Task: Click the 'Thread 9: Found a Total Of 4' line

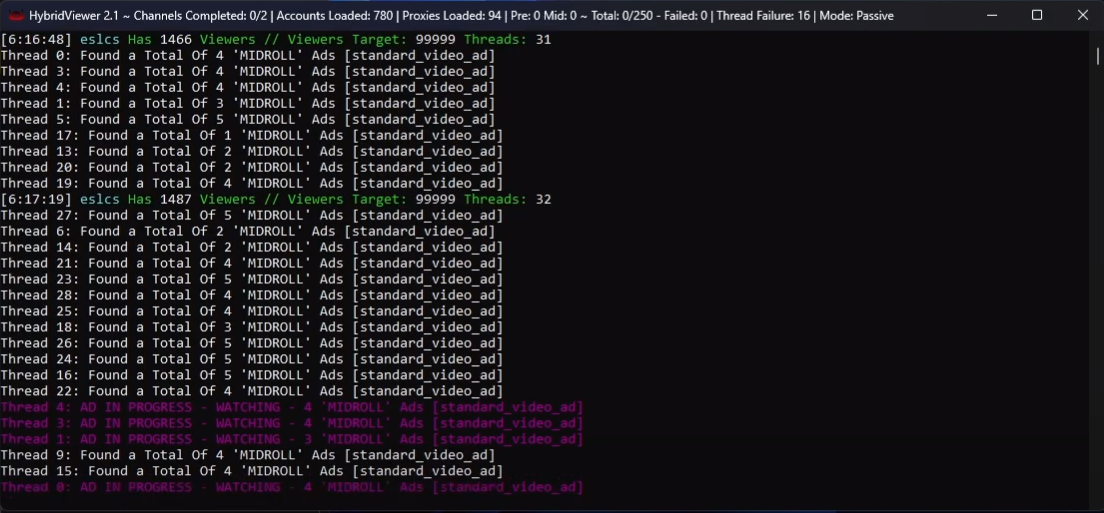Action: [x=248, y=455]
